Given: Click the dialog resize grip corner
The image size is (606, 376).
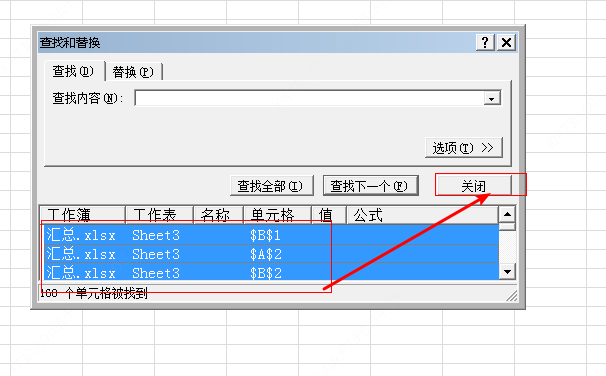Looking at the screenshot, I should coord(512,296).
